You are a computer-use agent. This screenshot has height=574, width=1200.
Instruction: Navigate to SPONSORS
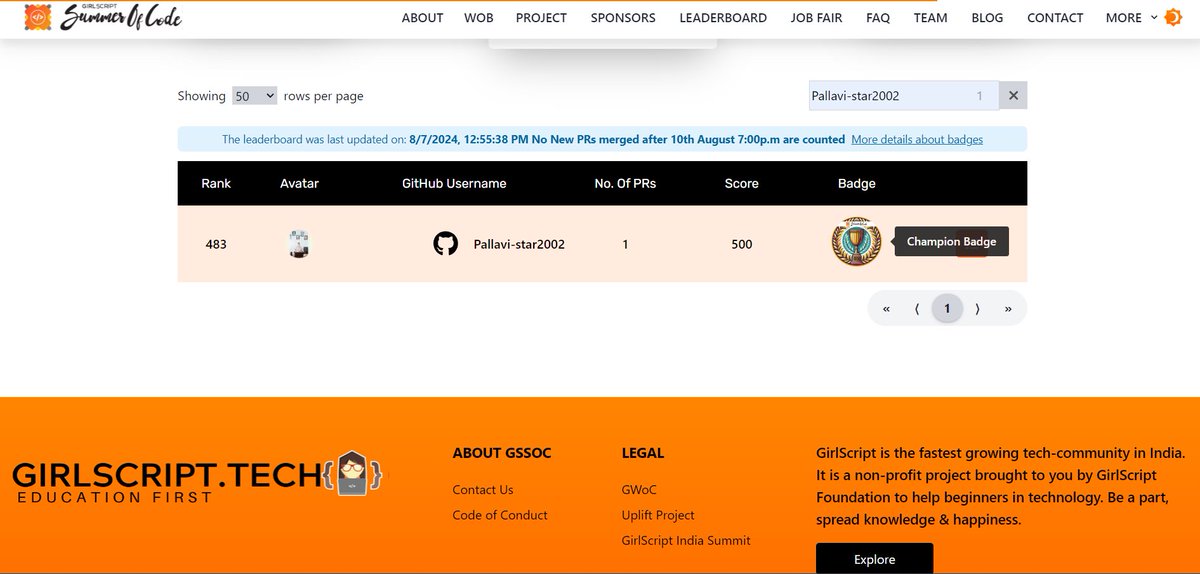(x=623, y=17)
